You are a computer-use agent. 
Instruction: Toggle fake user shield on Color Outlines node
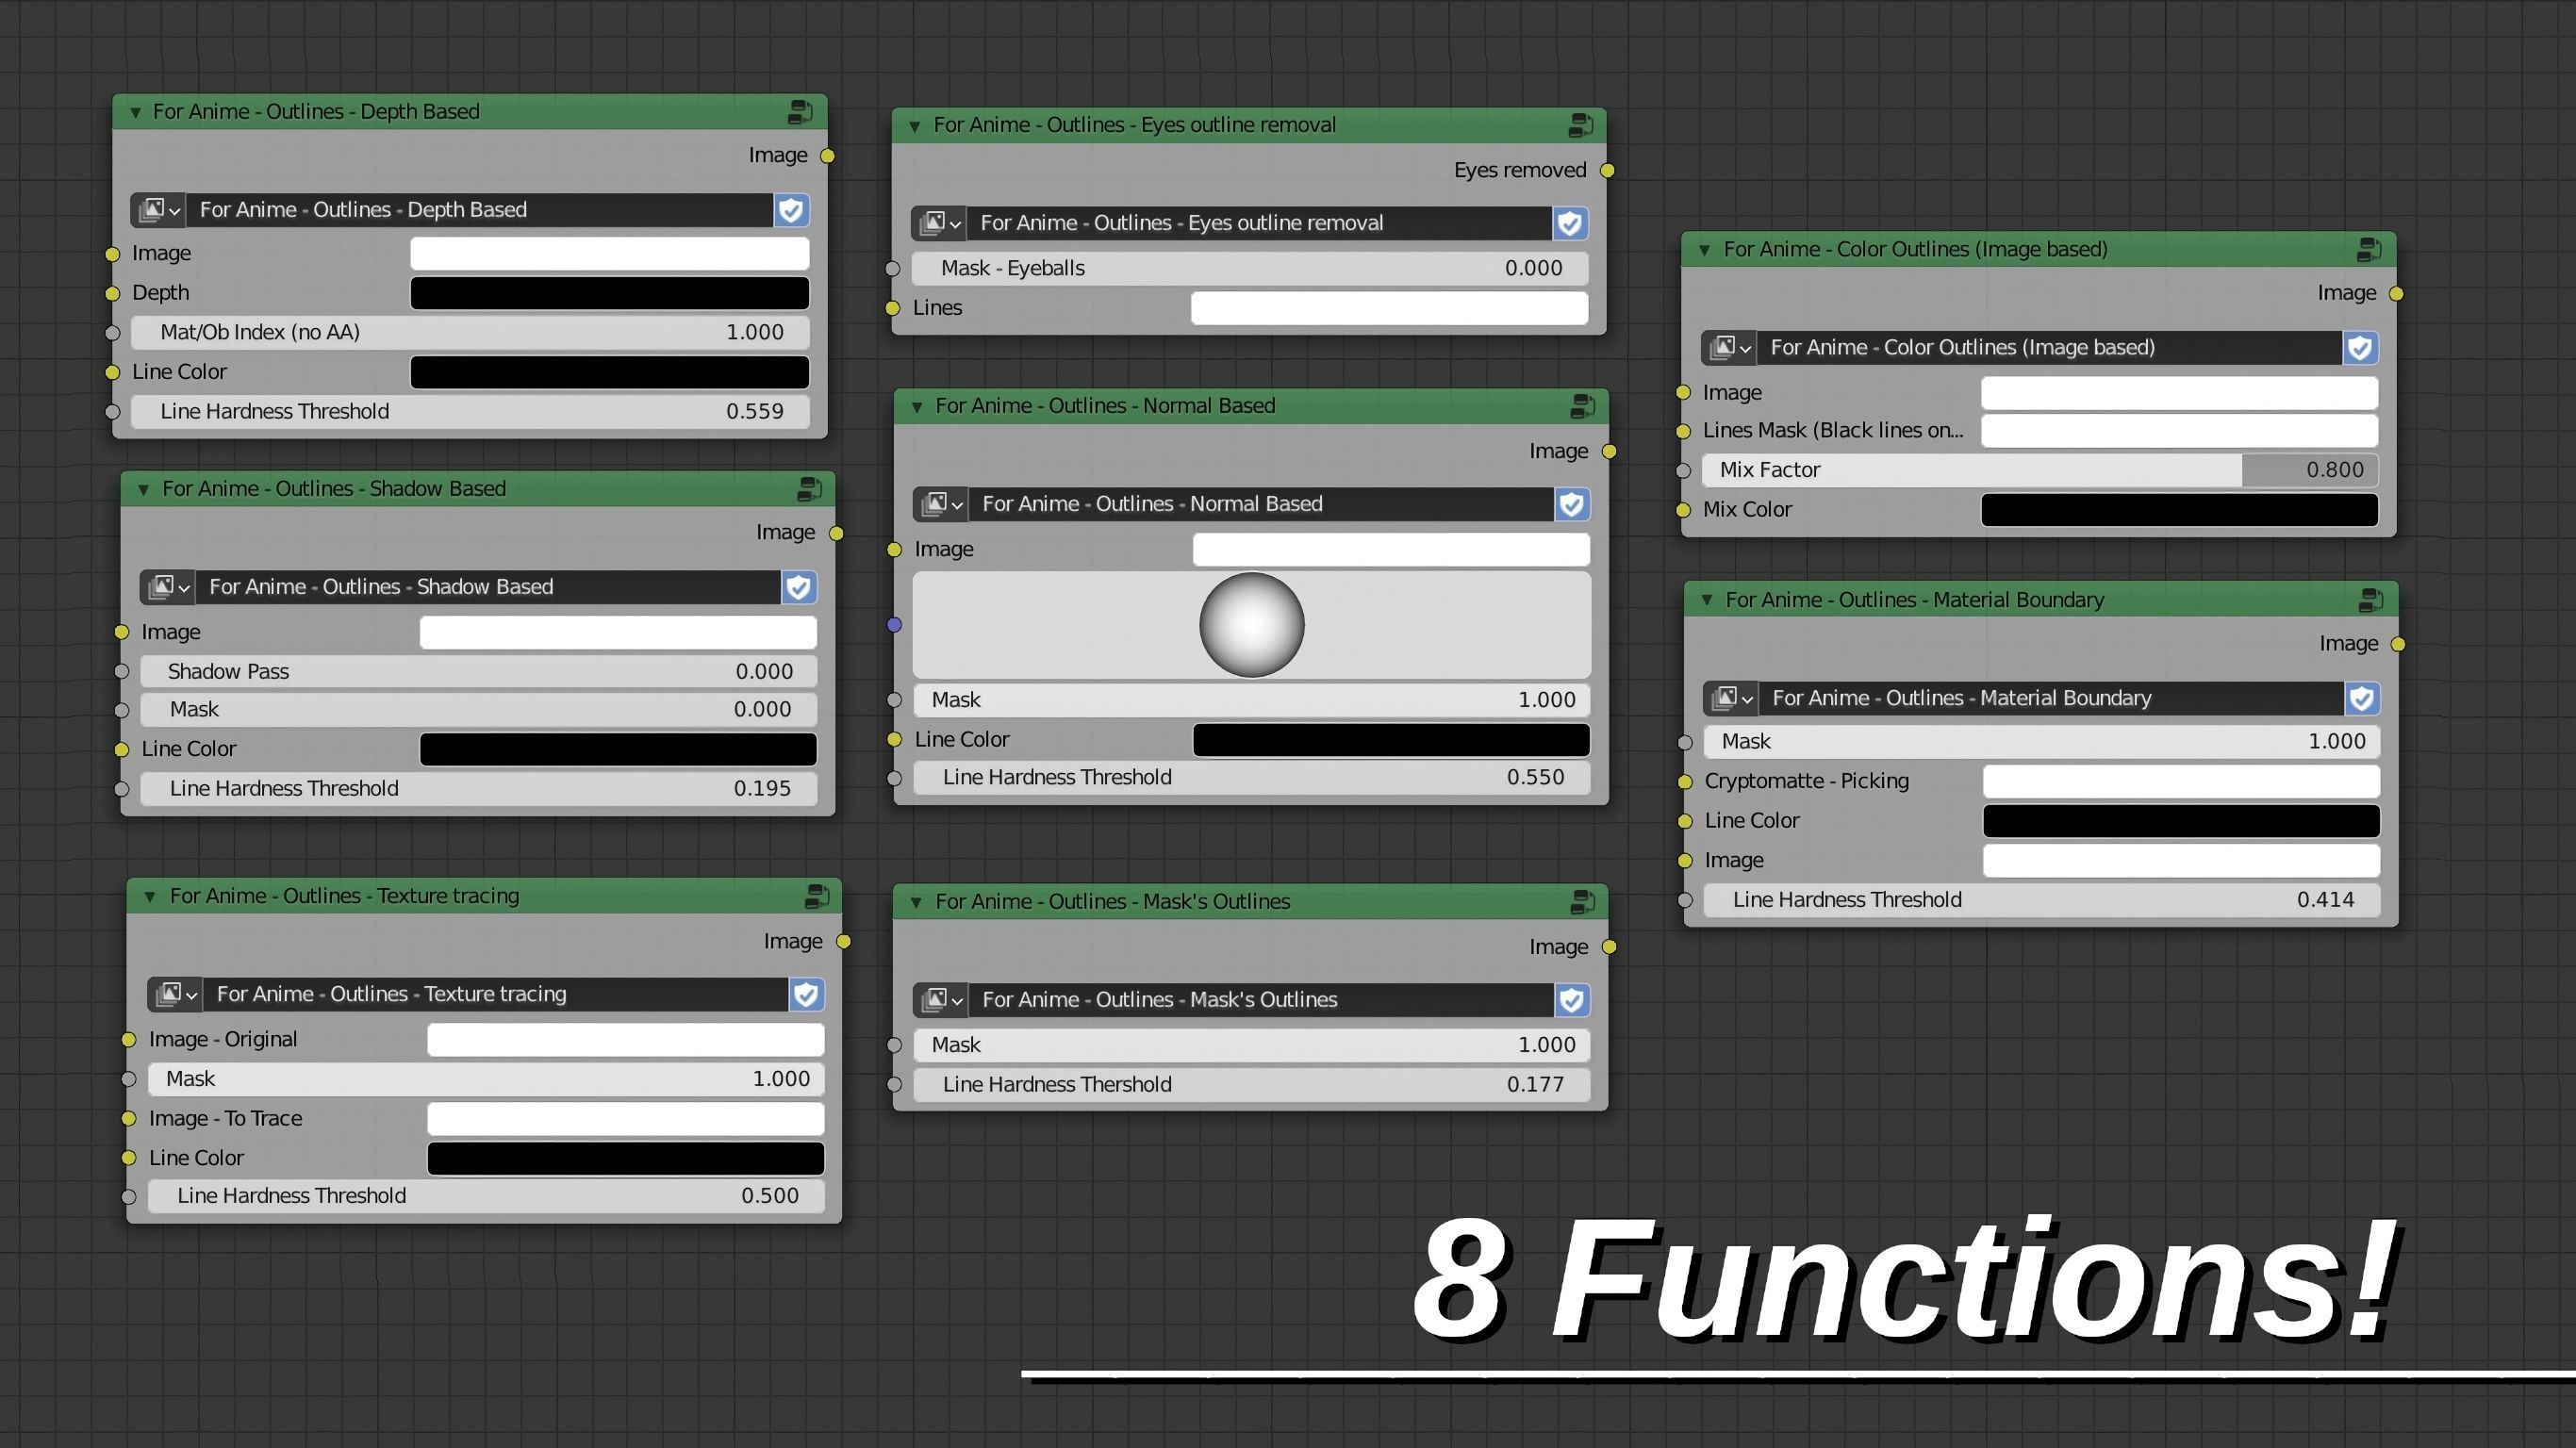[x=2360, y=348]
